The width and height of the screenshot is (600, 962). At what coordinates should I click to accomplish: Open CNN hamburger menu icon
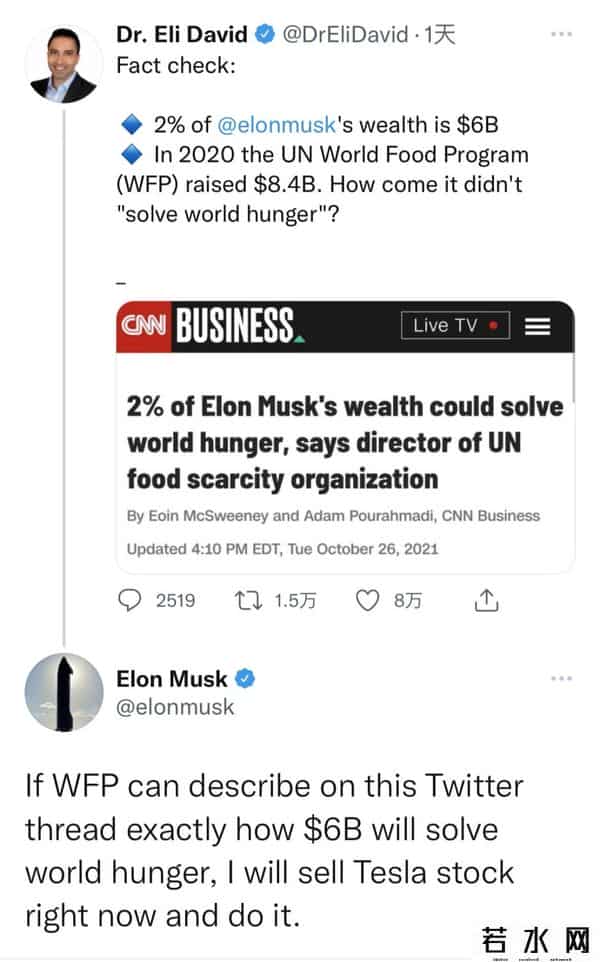[539, 326]
